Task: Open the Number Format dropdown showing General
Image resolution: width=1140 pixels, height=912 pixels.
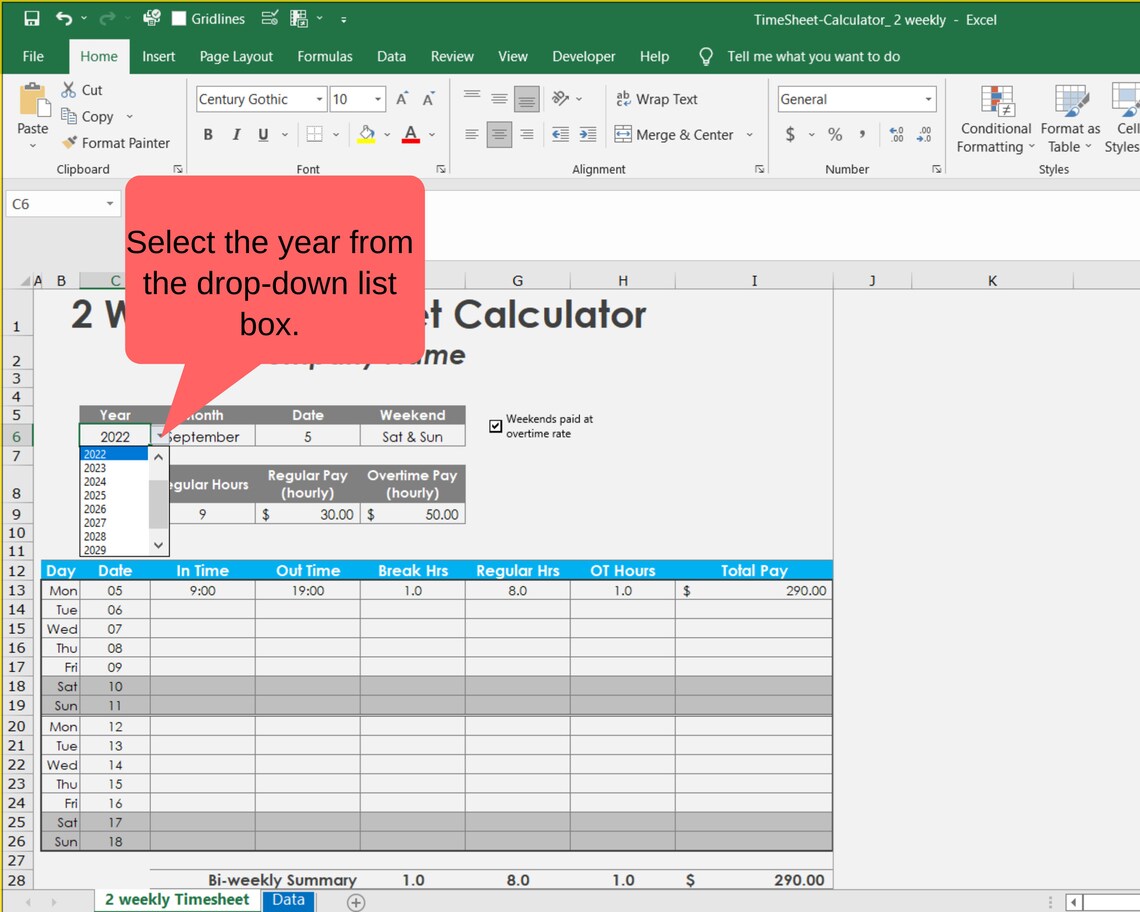Action: [x=929, y=99]
